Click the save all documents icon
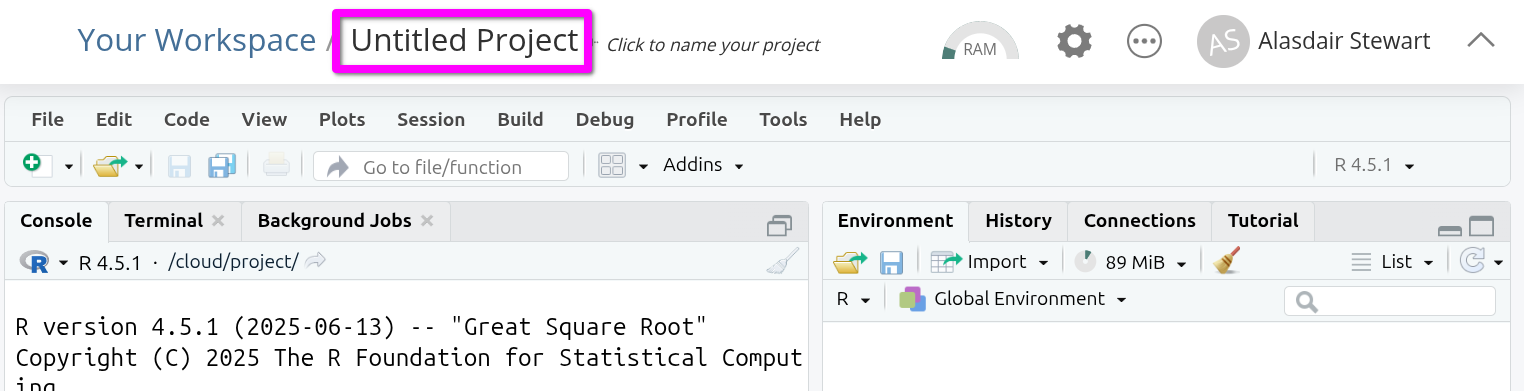The height and width of the screenshot is (391, 1524). pos(221,166)
